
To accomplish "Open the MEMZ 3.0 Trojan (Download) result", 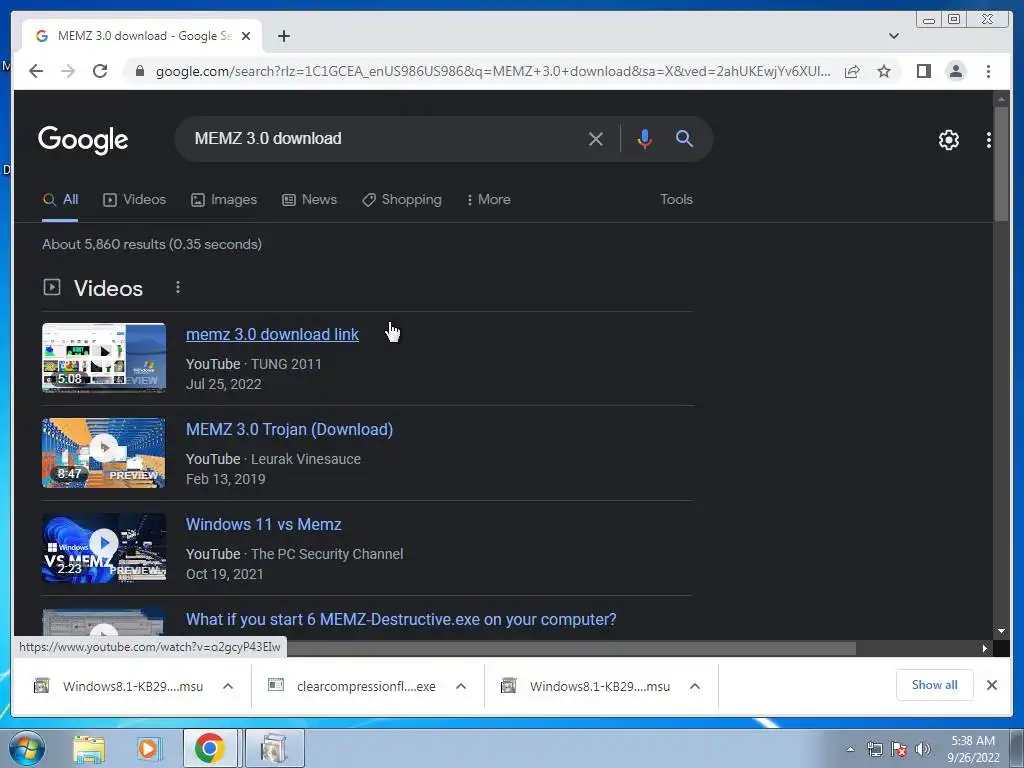I will 289,430.
